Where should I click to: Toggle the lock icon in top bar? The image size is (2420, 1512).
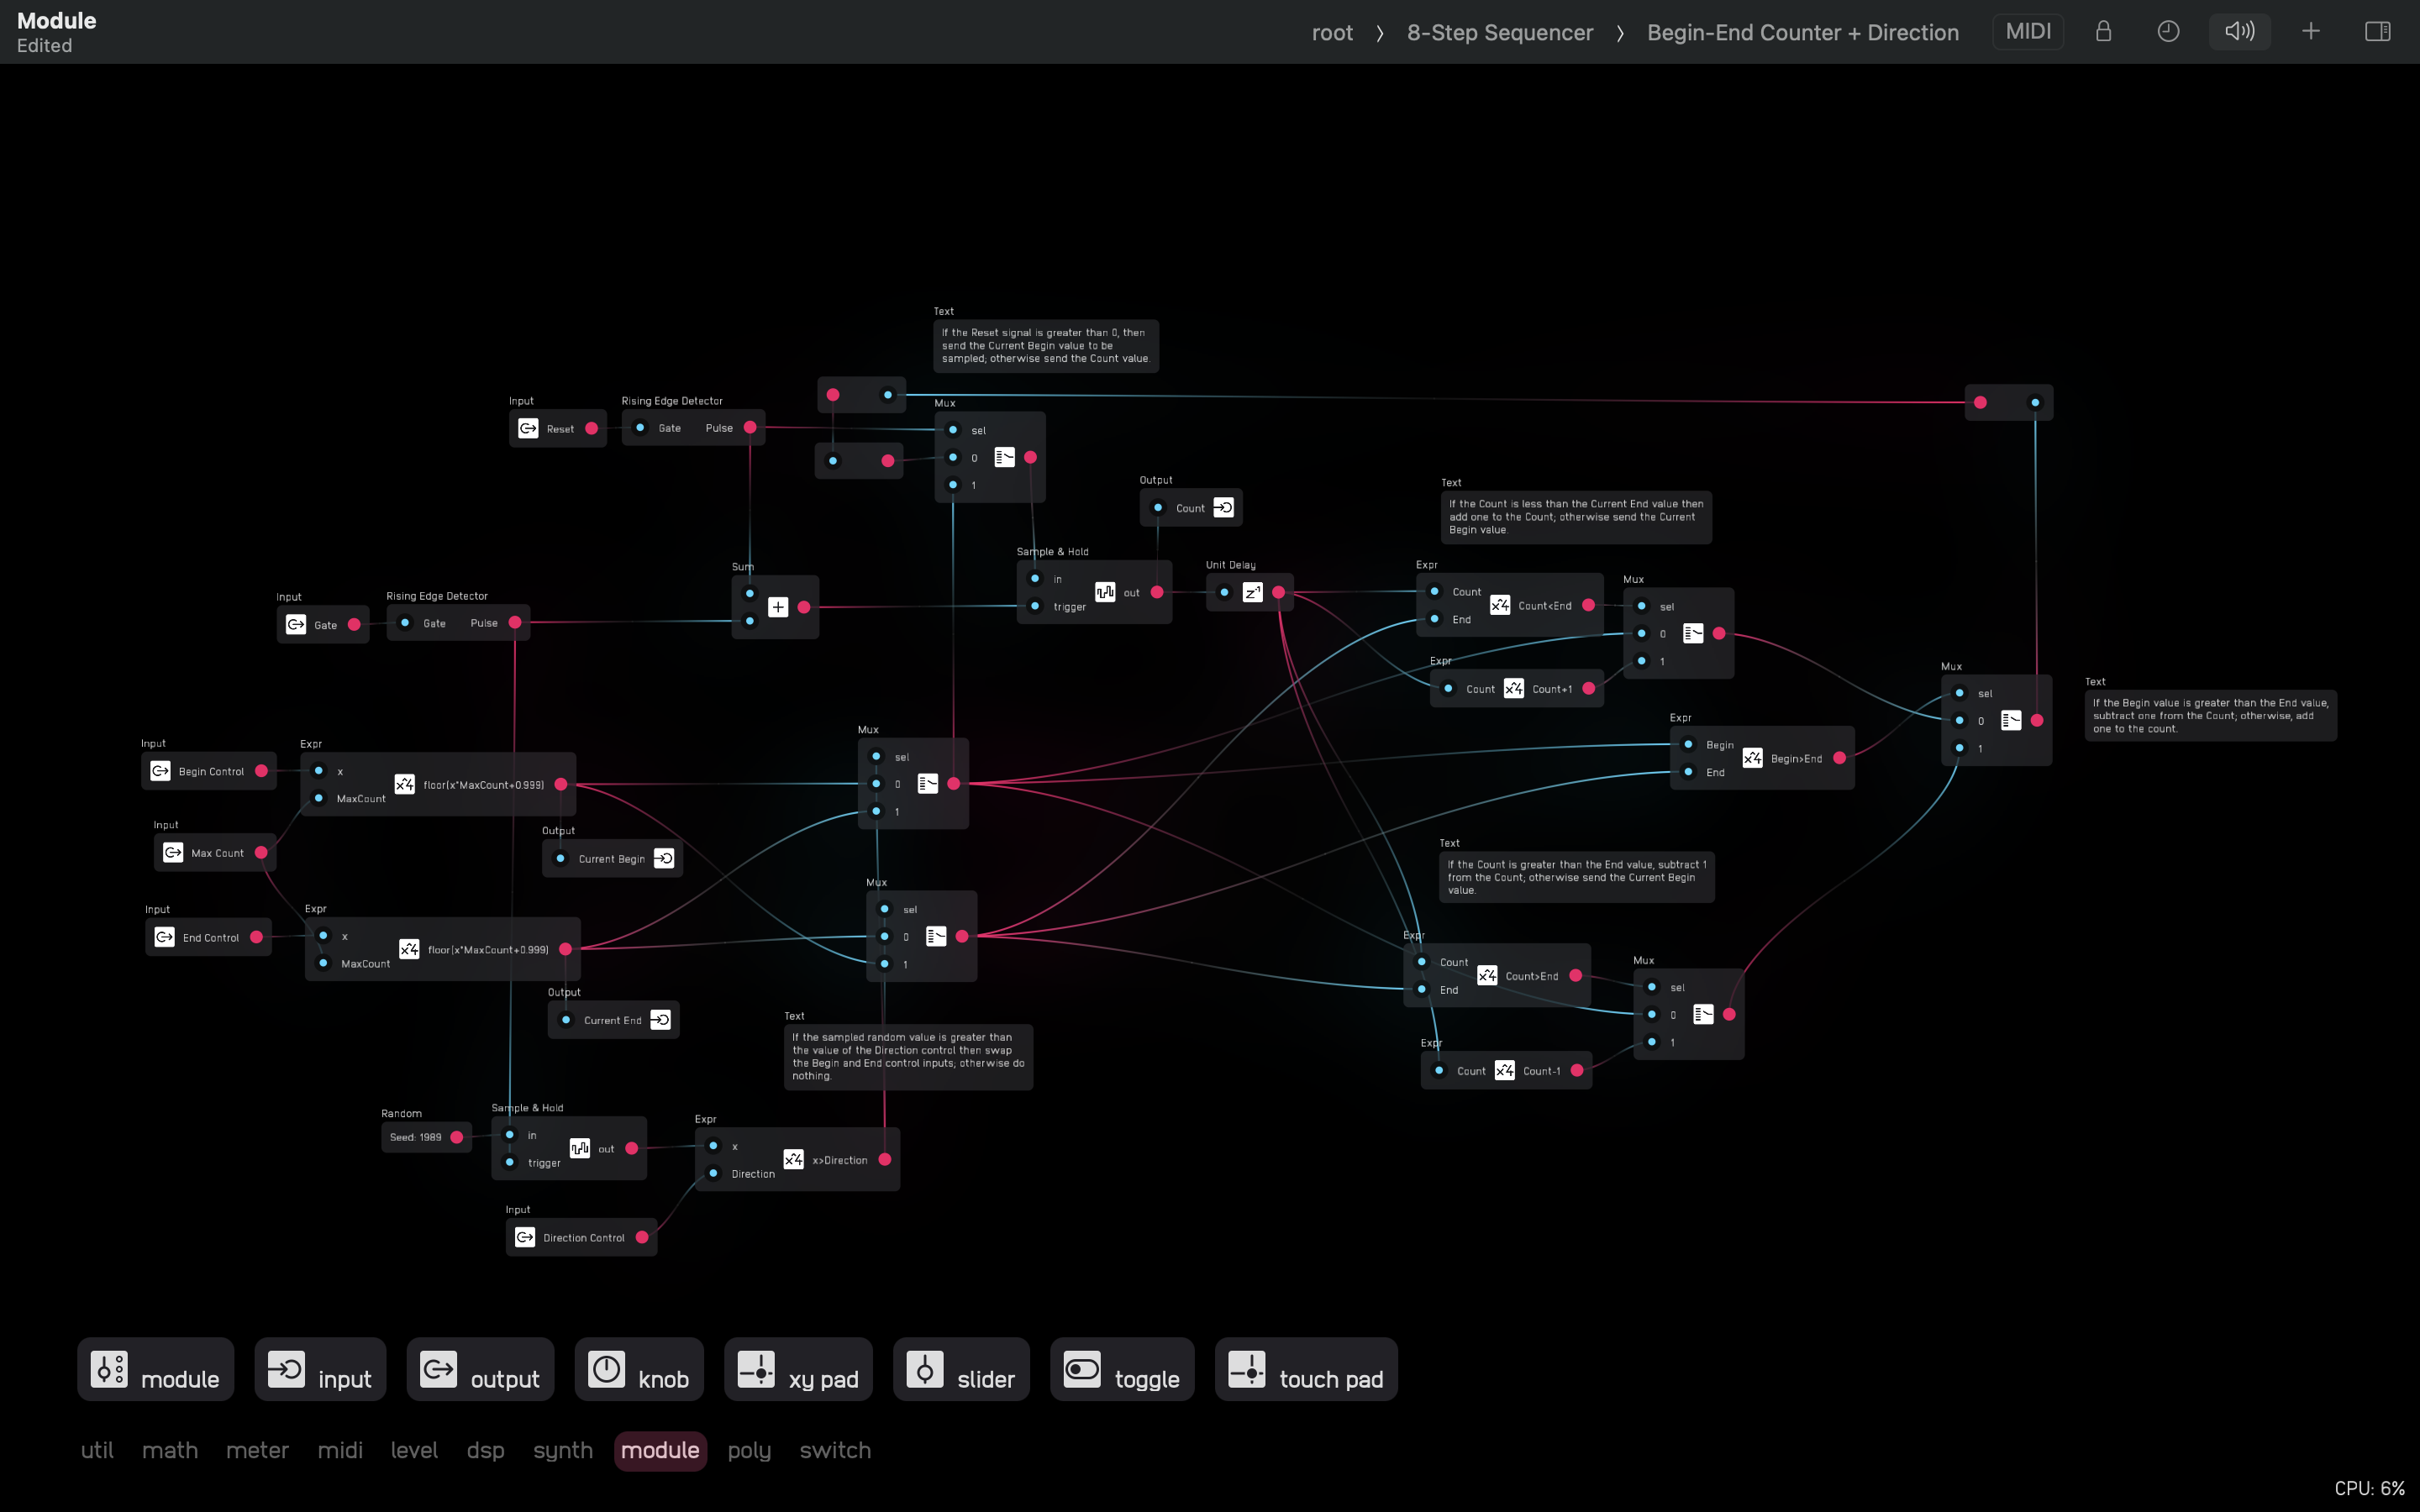pos(2103,32)
